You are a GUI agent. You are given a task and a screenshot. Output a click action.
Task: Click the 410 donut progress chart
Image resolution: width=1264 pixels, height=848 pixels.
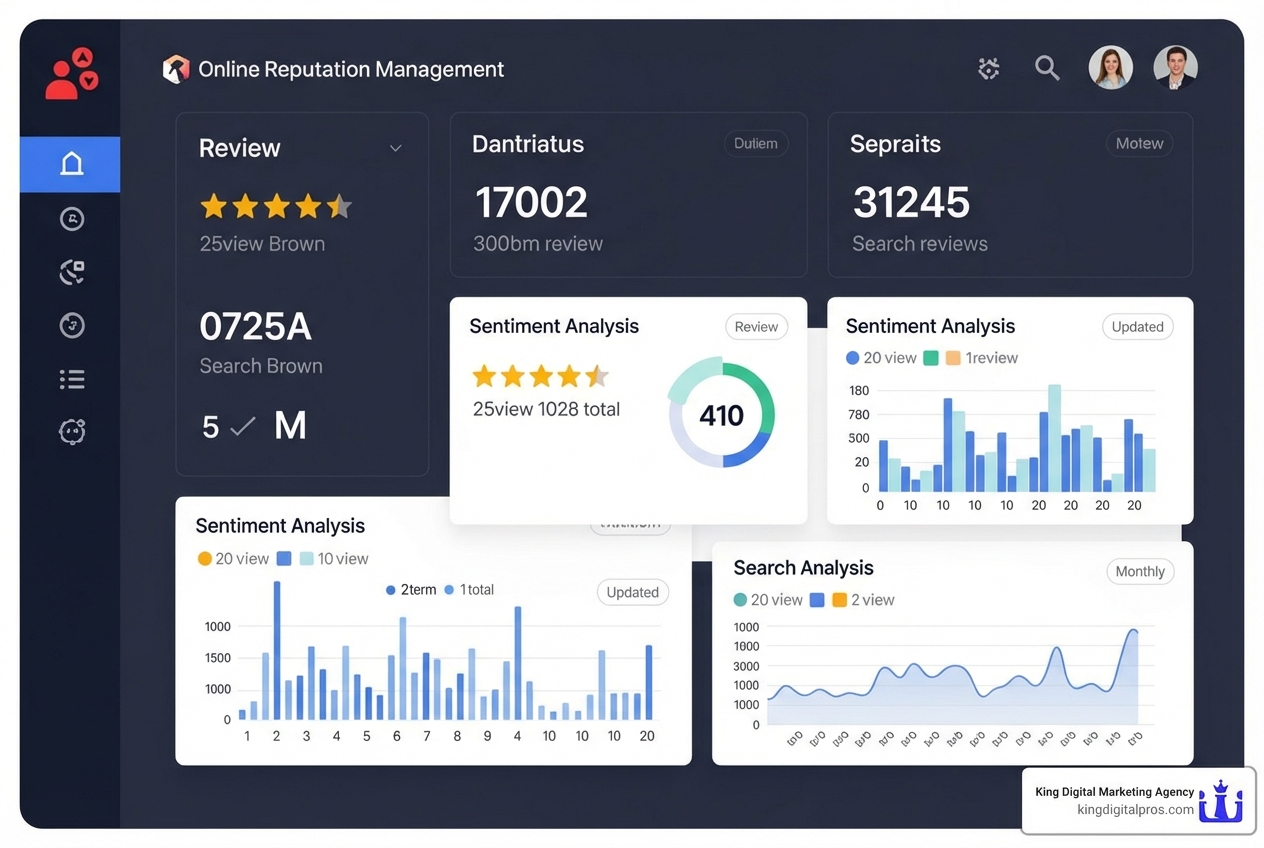[x=722, y=412]
